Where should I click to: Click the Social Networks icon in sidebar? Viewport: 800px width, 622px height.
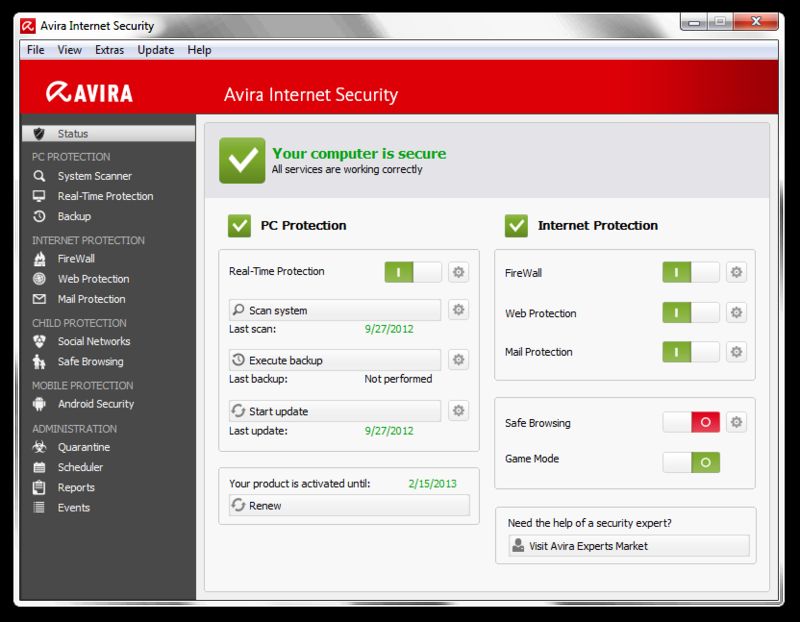click(39, 341)
